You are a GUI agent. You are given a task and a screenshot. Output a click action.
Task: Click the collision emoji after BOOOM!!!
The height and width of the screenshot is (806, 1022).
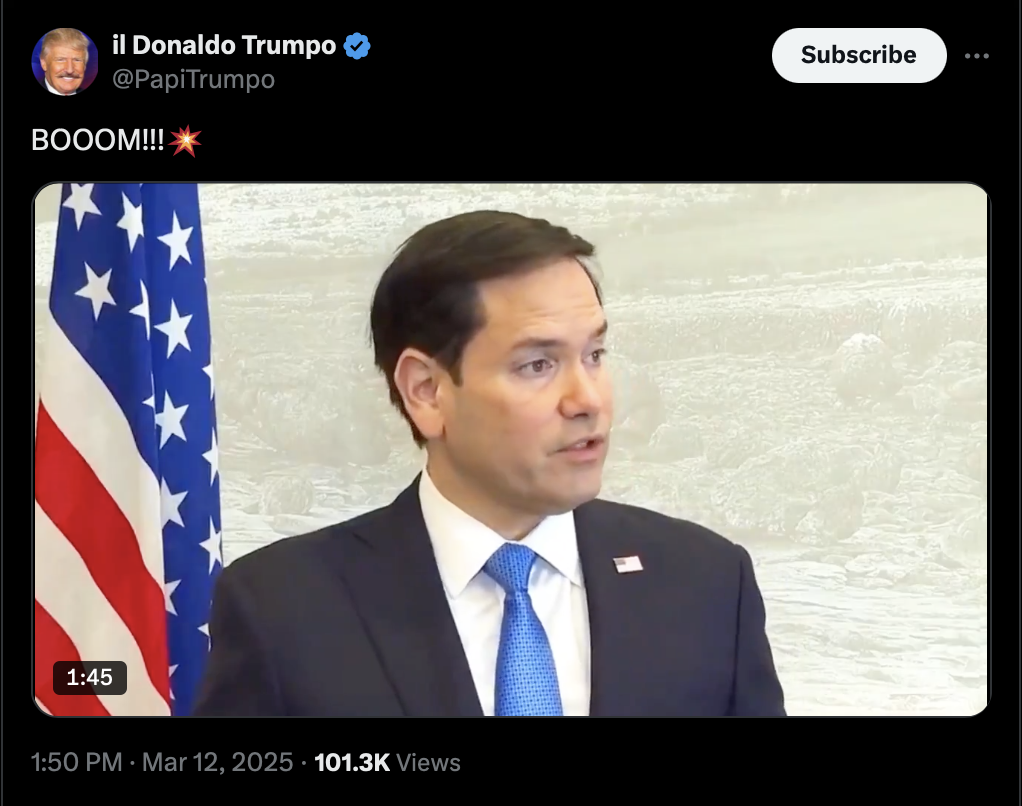[185, 141]
